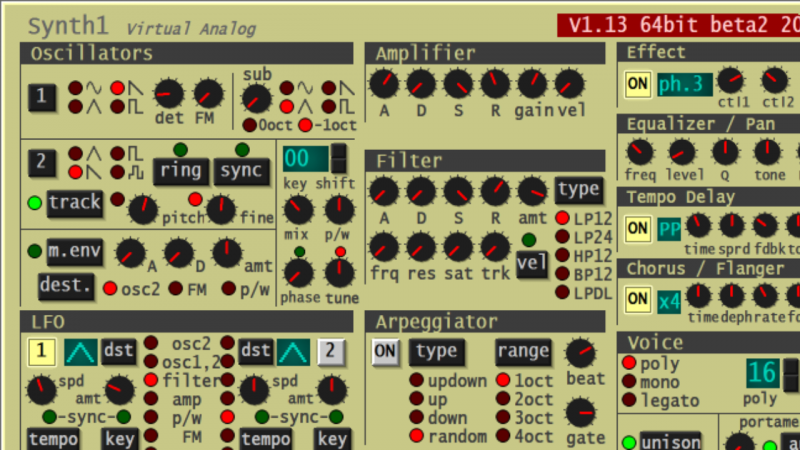Select LPDL filter type
The height and width of the screenshot is (450, 800).
click(x=562, y=292)
